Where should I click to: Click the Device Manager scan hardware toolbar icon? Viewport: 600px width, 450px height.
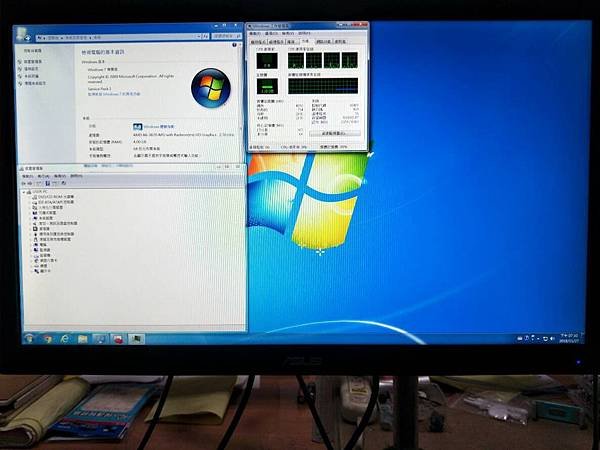pyautogui.click(x=64, y=183)
